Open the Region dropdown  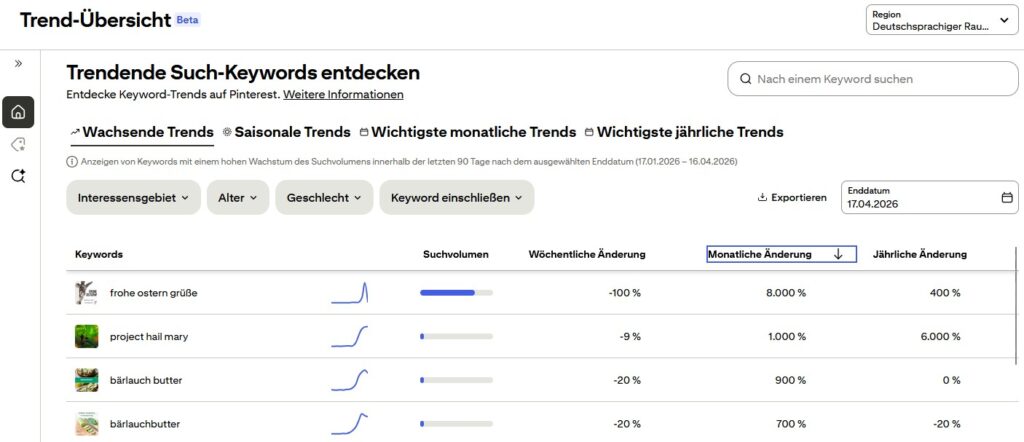click(x=942, y=22)
